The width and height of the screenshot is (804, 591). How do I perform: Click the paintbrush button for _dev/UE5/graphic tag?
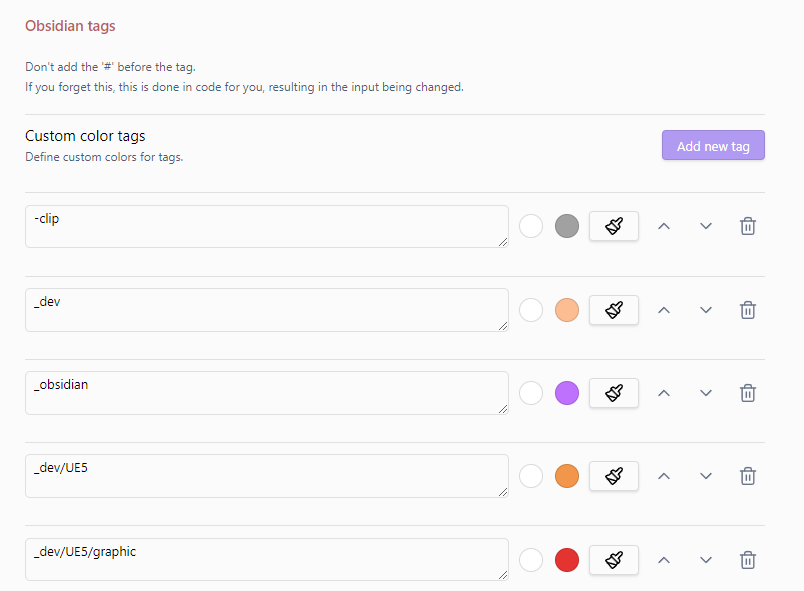coord(614,560)
